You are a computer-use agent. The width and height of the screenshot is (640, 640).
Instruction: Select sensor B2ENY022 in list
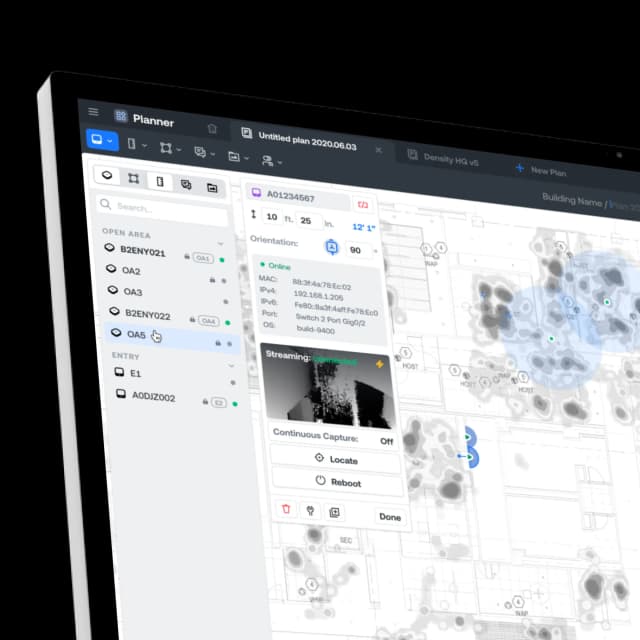tap(147, 315)
